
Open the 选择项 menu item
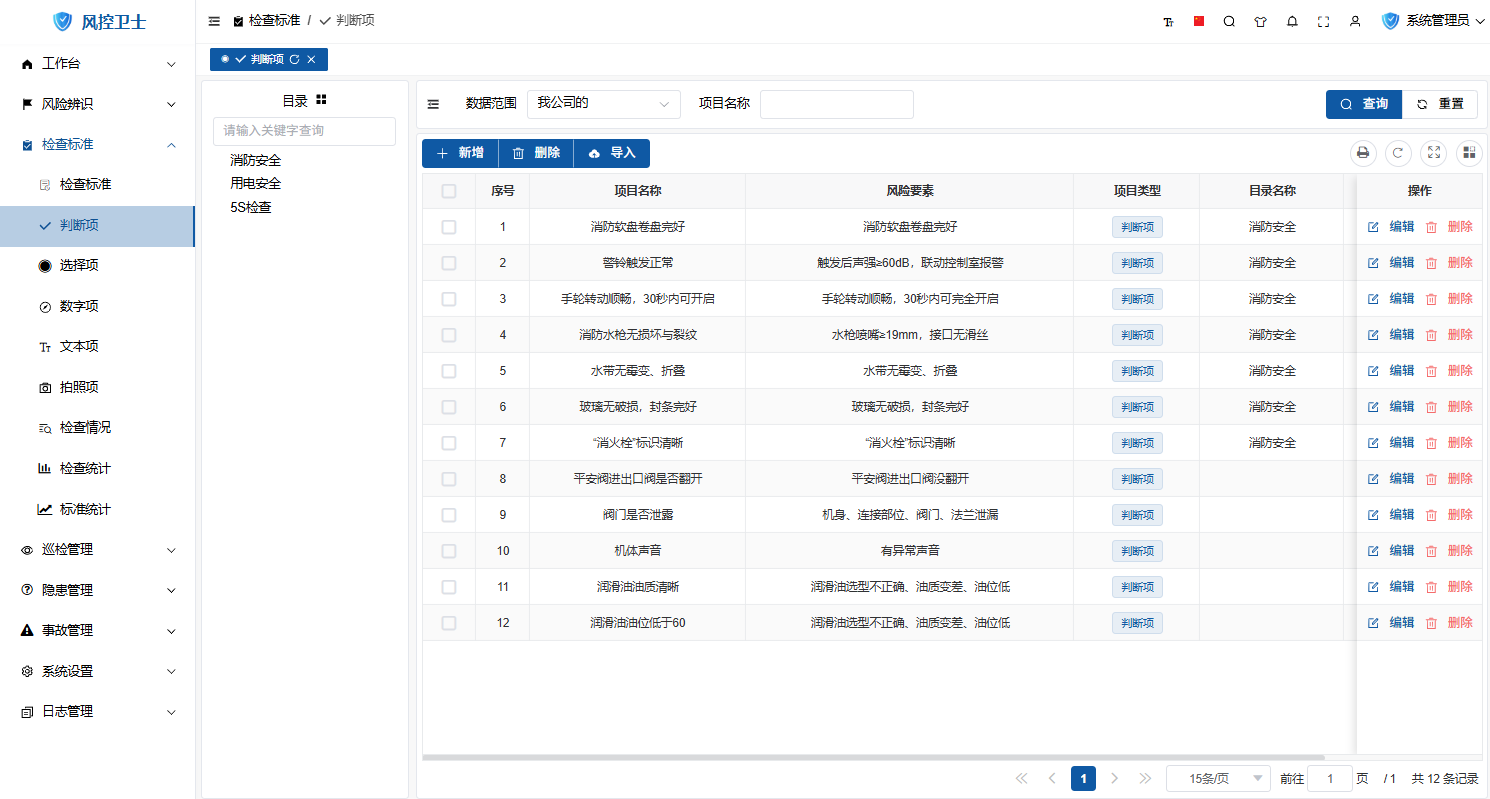coord(79,266)
